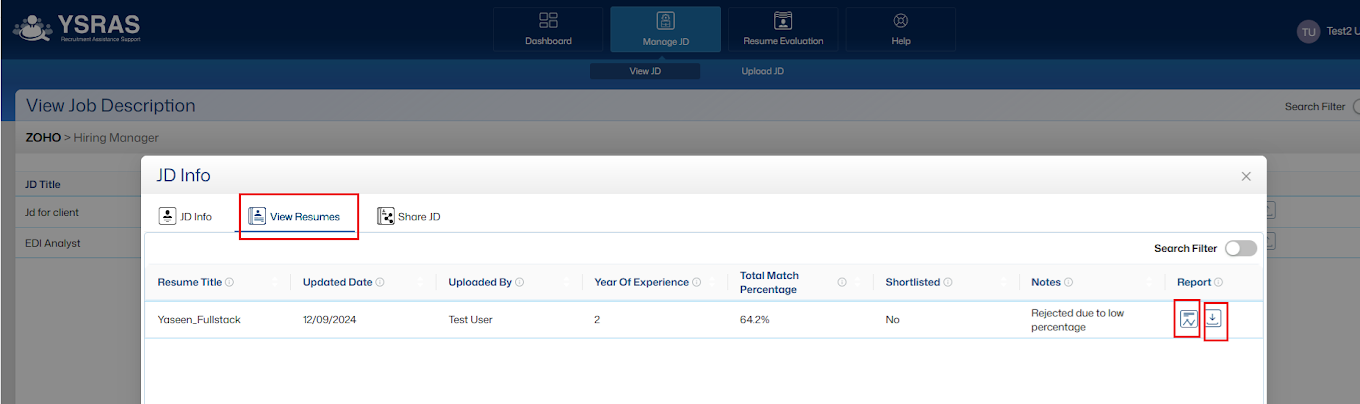Click the JD Info tab's icon
Image resolution: width=1360 pixels, height=404 pixels.
167,216
